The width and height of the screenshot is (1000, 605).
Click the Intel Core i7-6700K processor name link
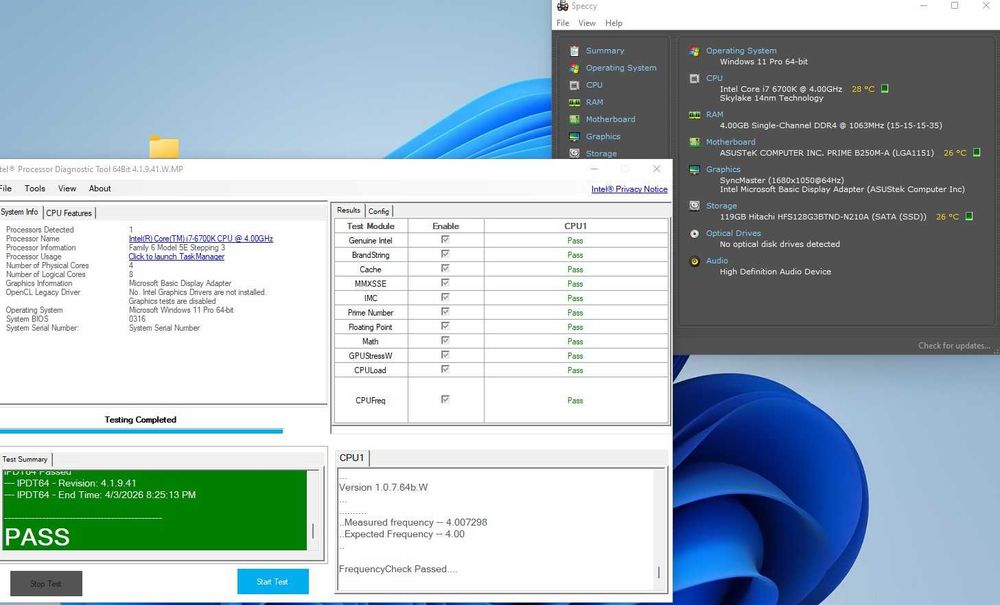201,238
